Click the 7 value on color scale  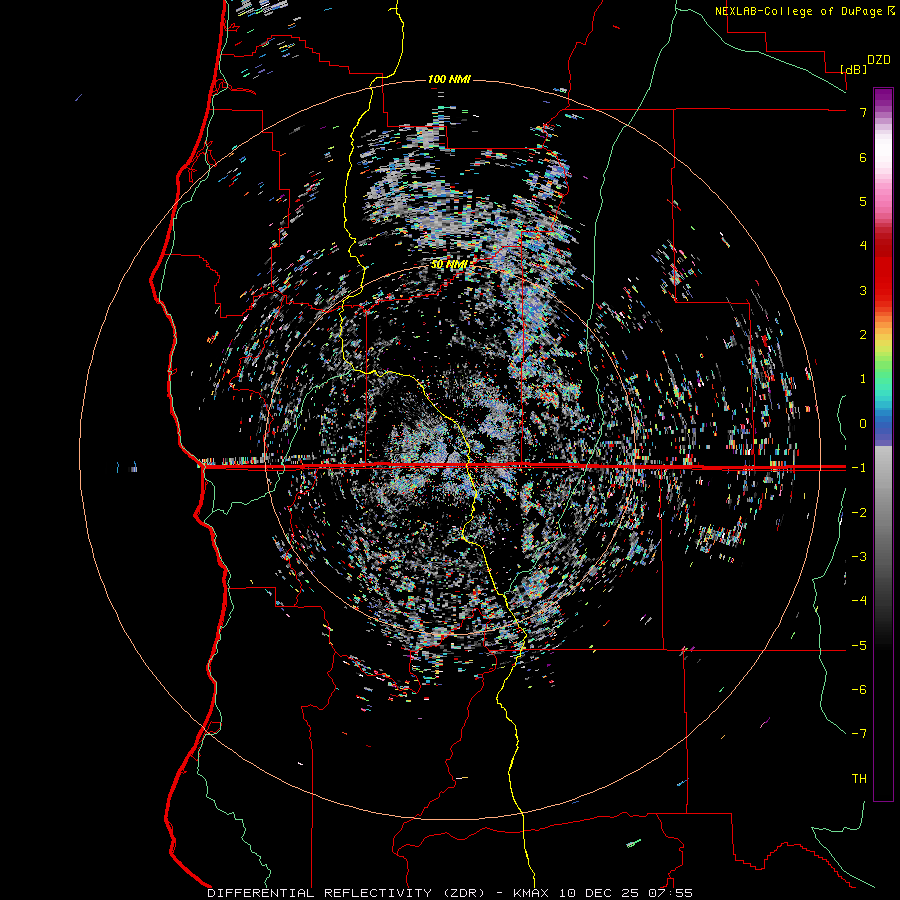863,112
